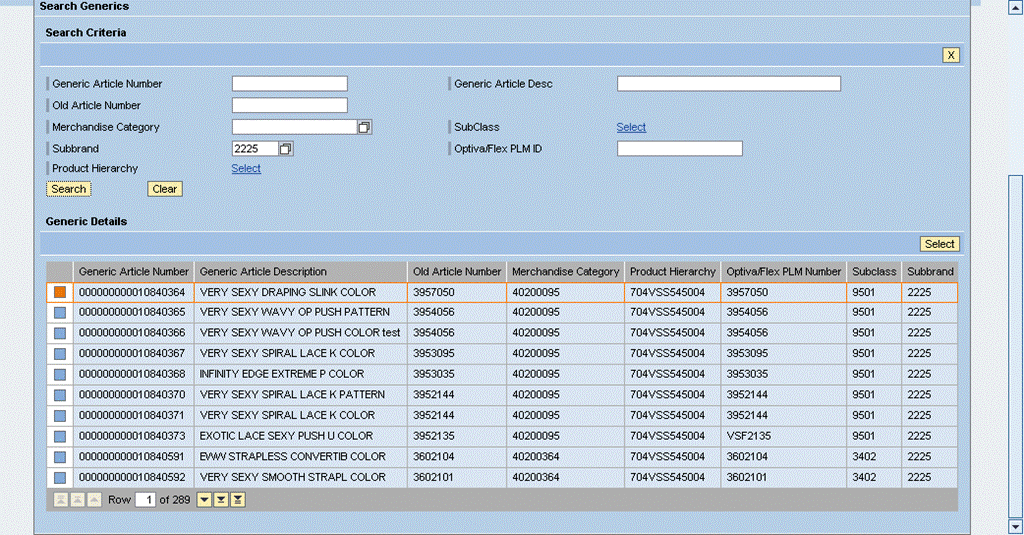Viewport: 1024px width, 535px height.
Task: Click cell VERY SEXY WAVY OP PUSH COLOR test
Action: tap(301, 333)
